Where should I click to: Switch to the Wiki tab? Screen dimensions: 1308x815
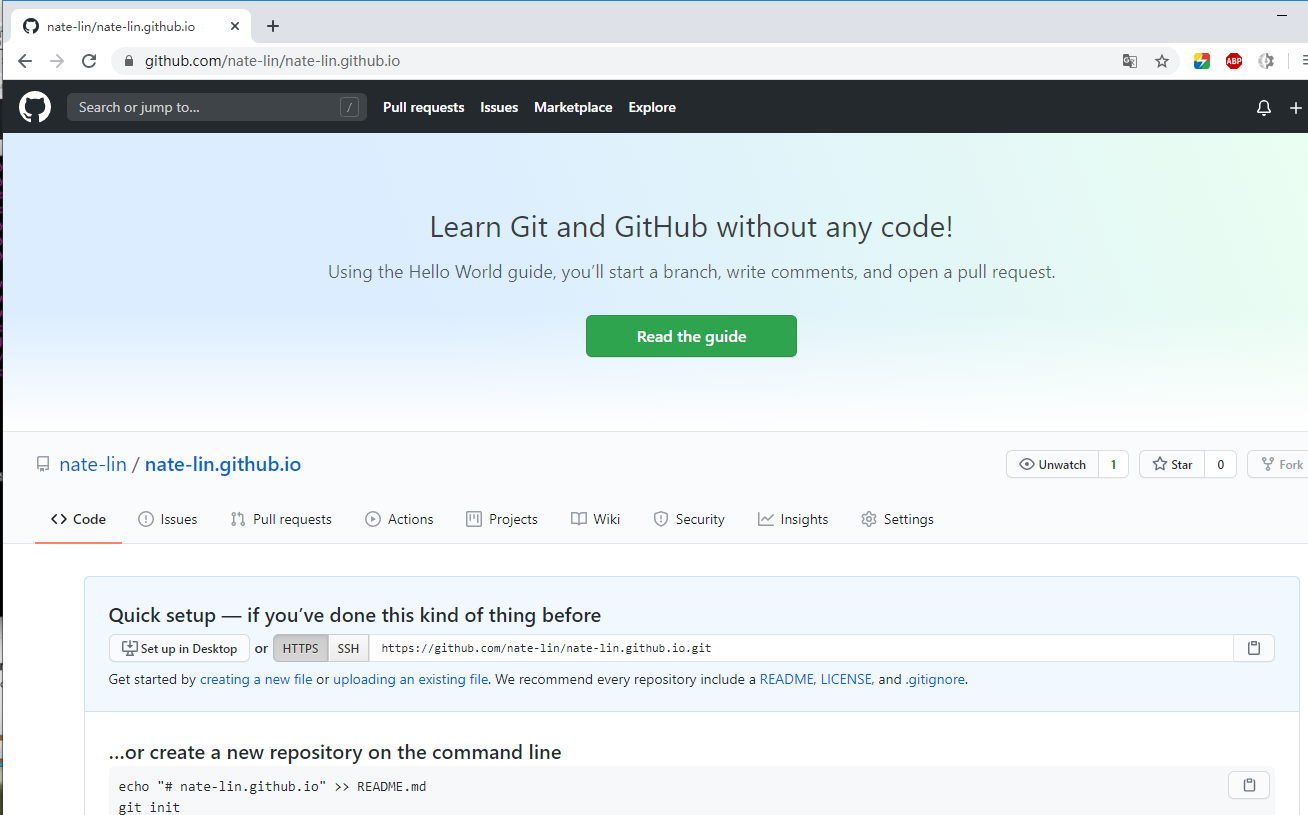pos(596,519)
